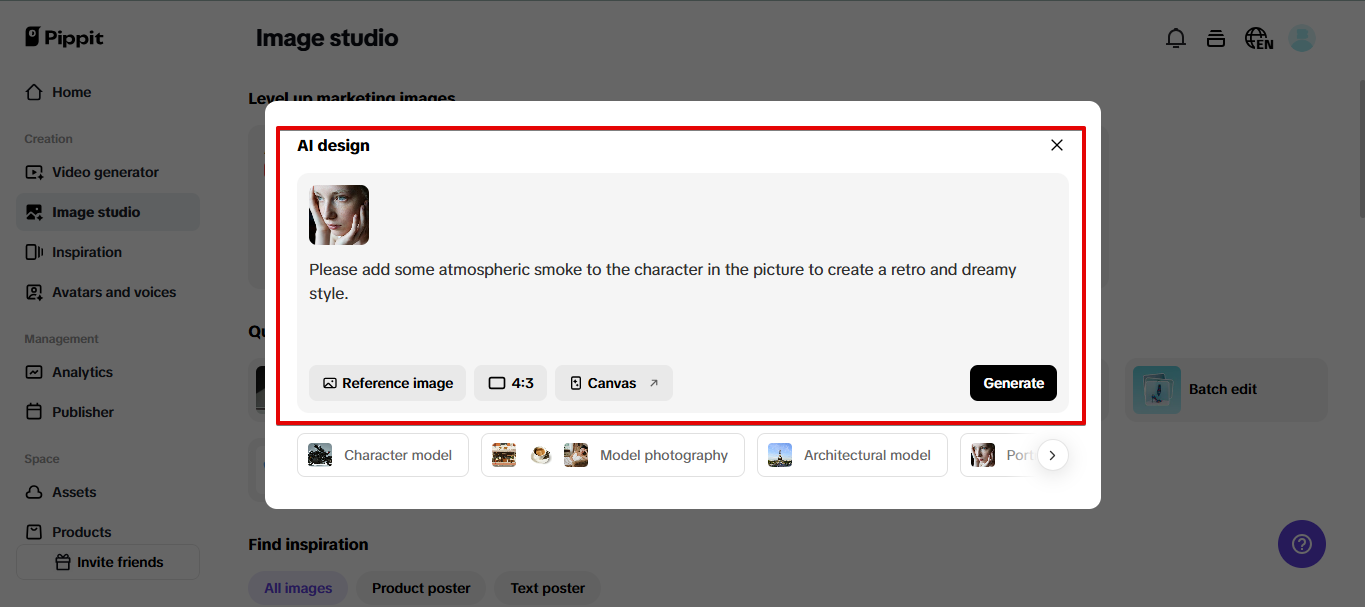Open the EN language globe icon
This screenshot has width=1365, height=607.
point(1257,37)
